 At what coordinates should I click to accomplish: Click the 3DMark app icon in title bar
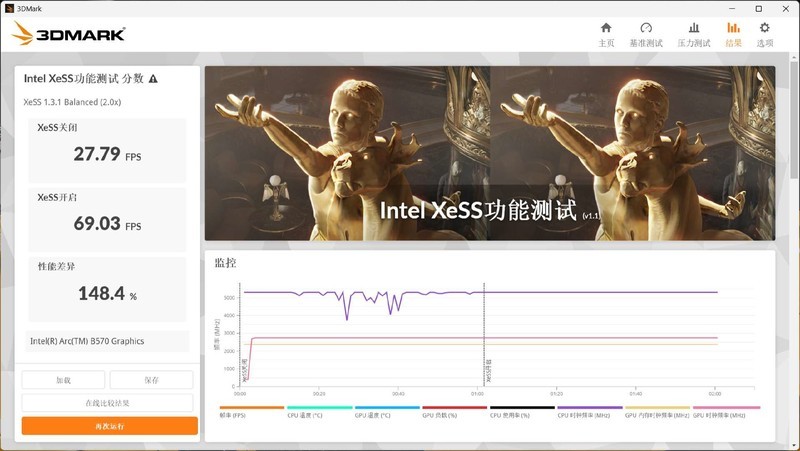(9, 9)
